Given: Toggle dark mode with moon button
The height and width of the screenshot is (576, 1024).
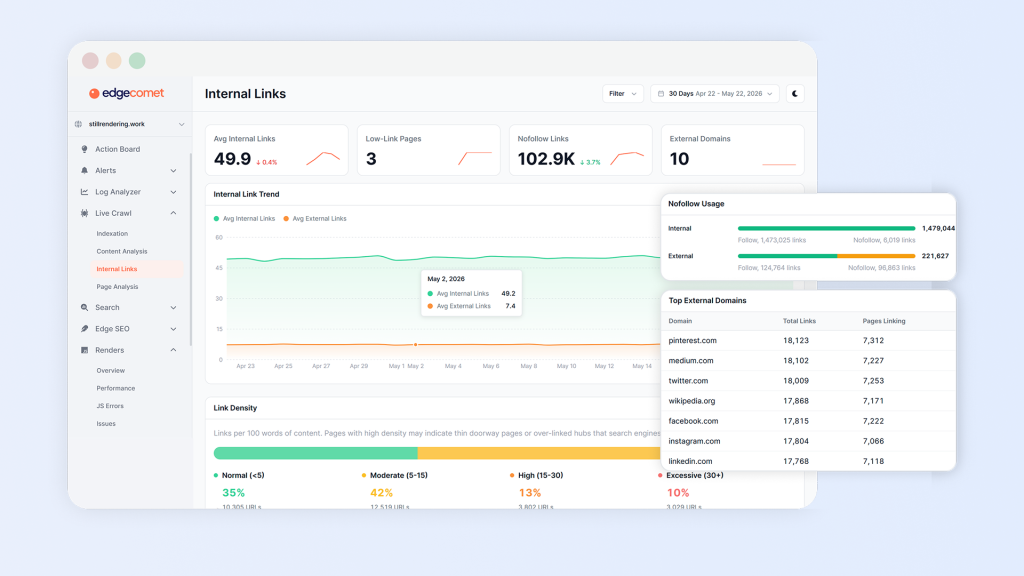Looking at the screenshot, I should pyautogui.click(x=795, y=93).
